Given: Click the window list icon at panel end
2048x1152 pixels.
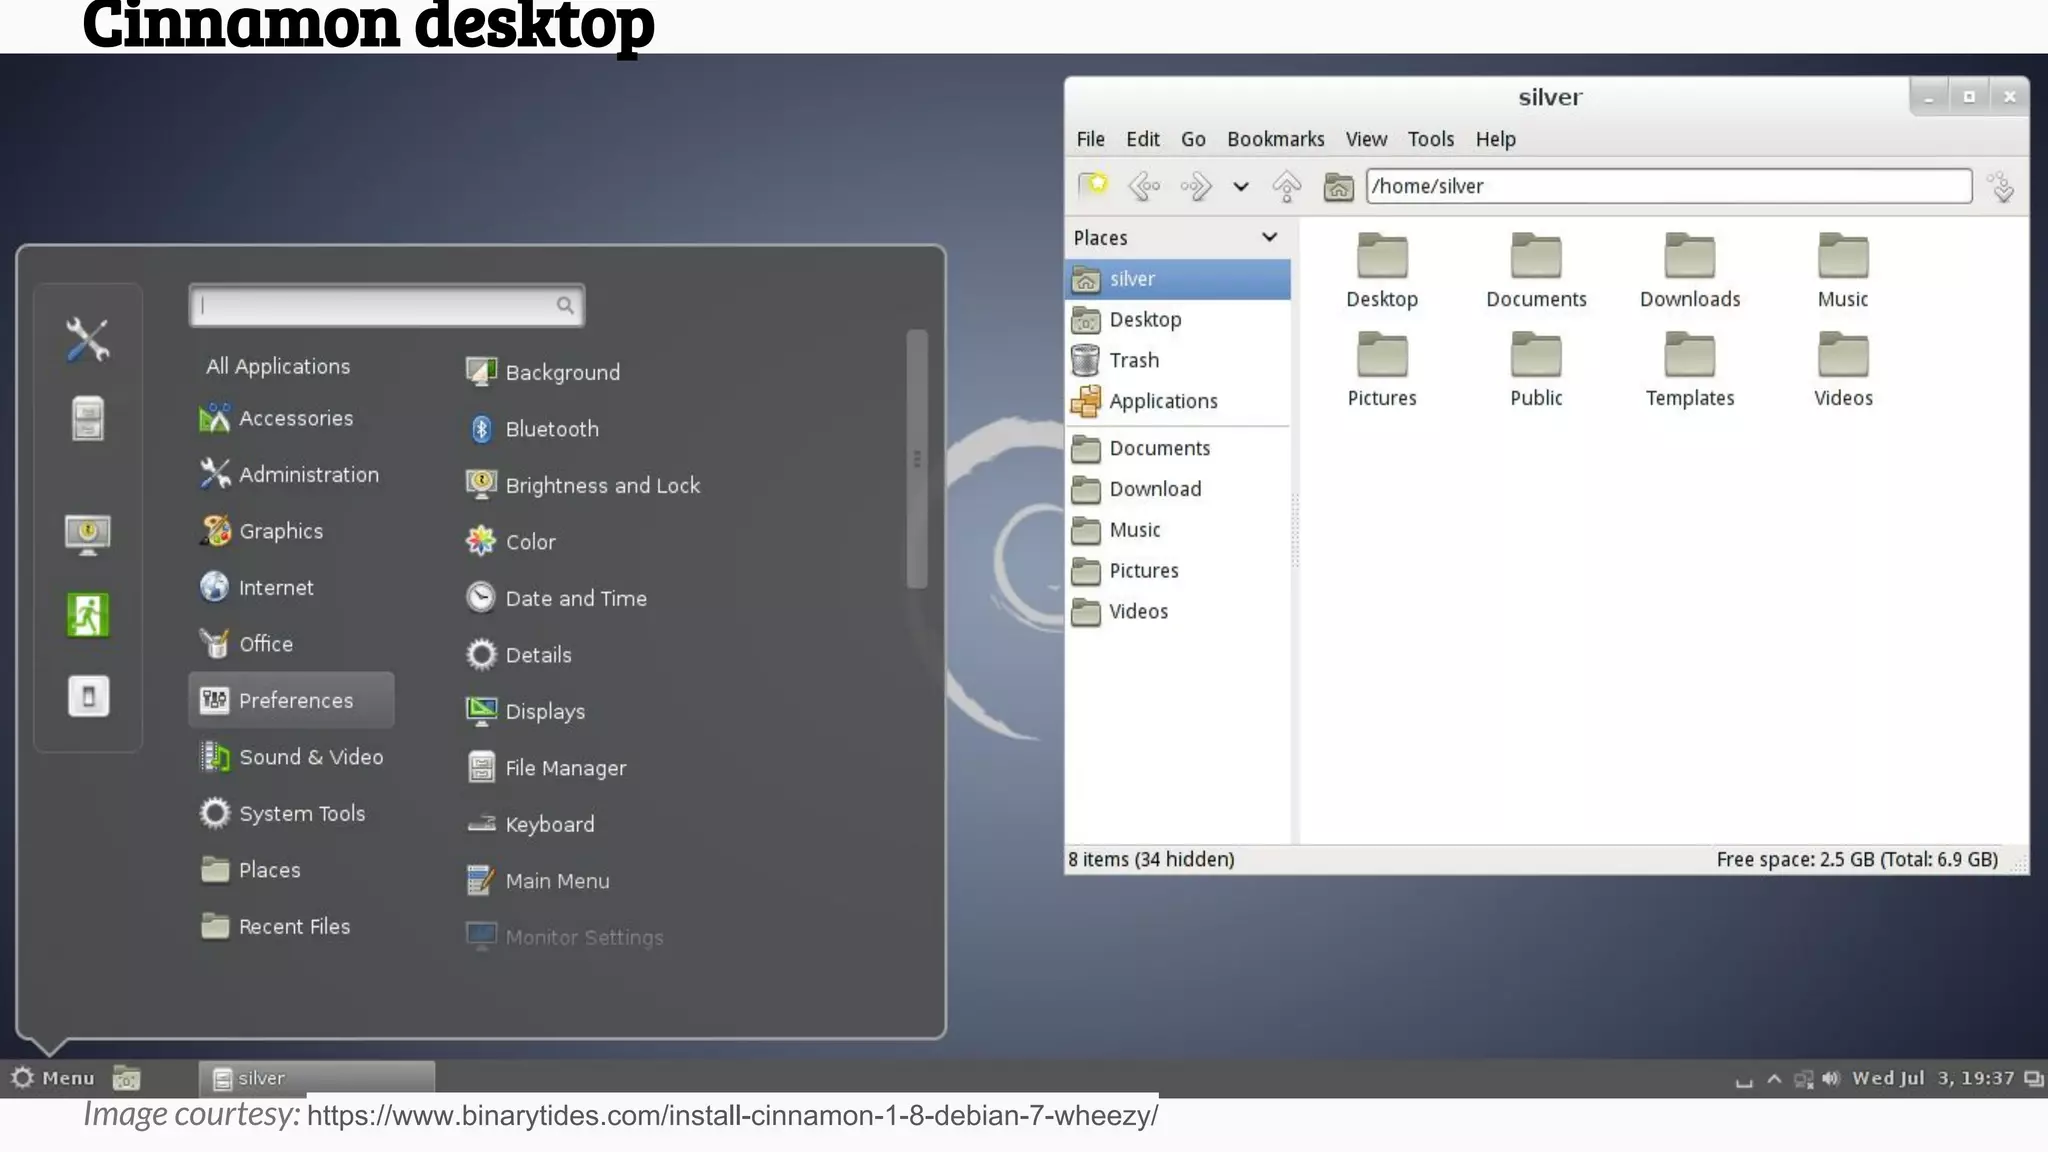Looking at the screenshot, I should (2033, 1079).
